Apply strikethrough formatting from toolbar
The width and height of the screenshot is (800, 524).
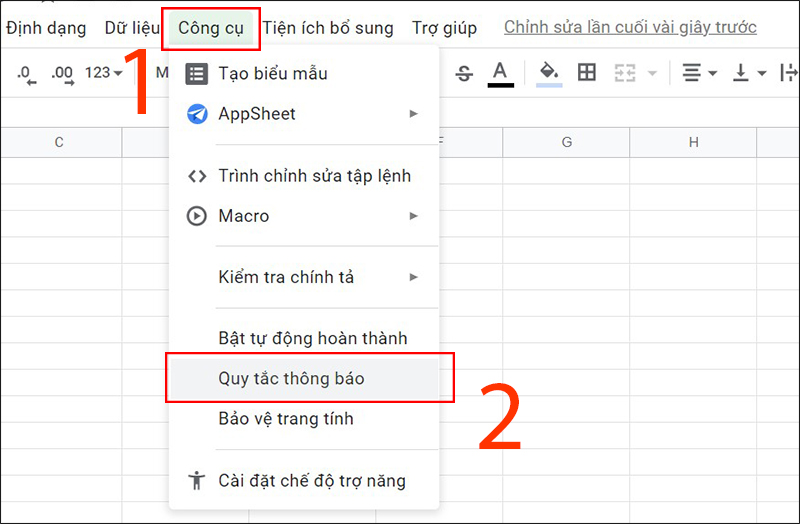tap(464, 73)
